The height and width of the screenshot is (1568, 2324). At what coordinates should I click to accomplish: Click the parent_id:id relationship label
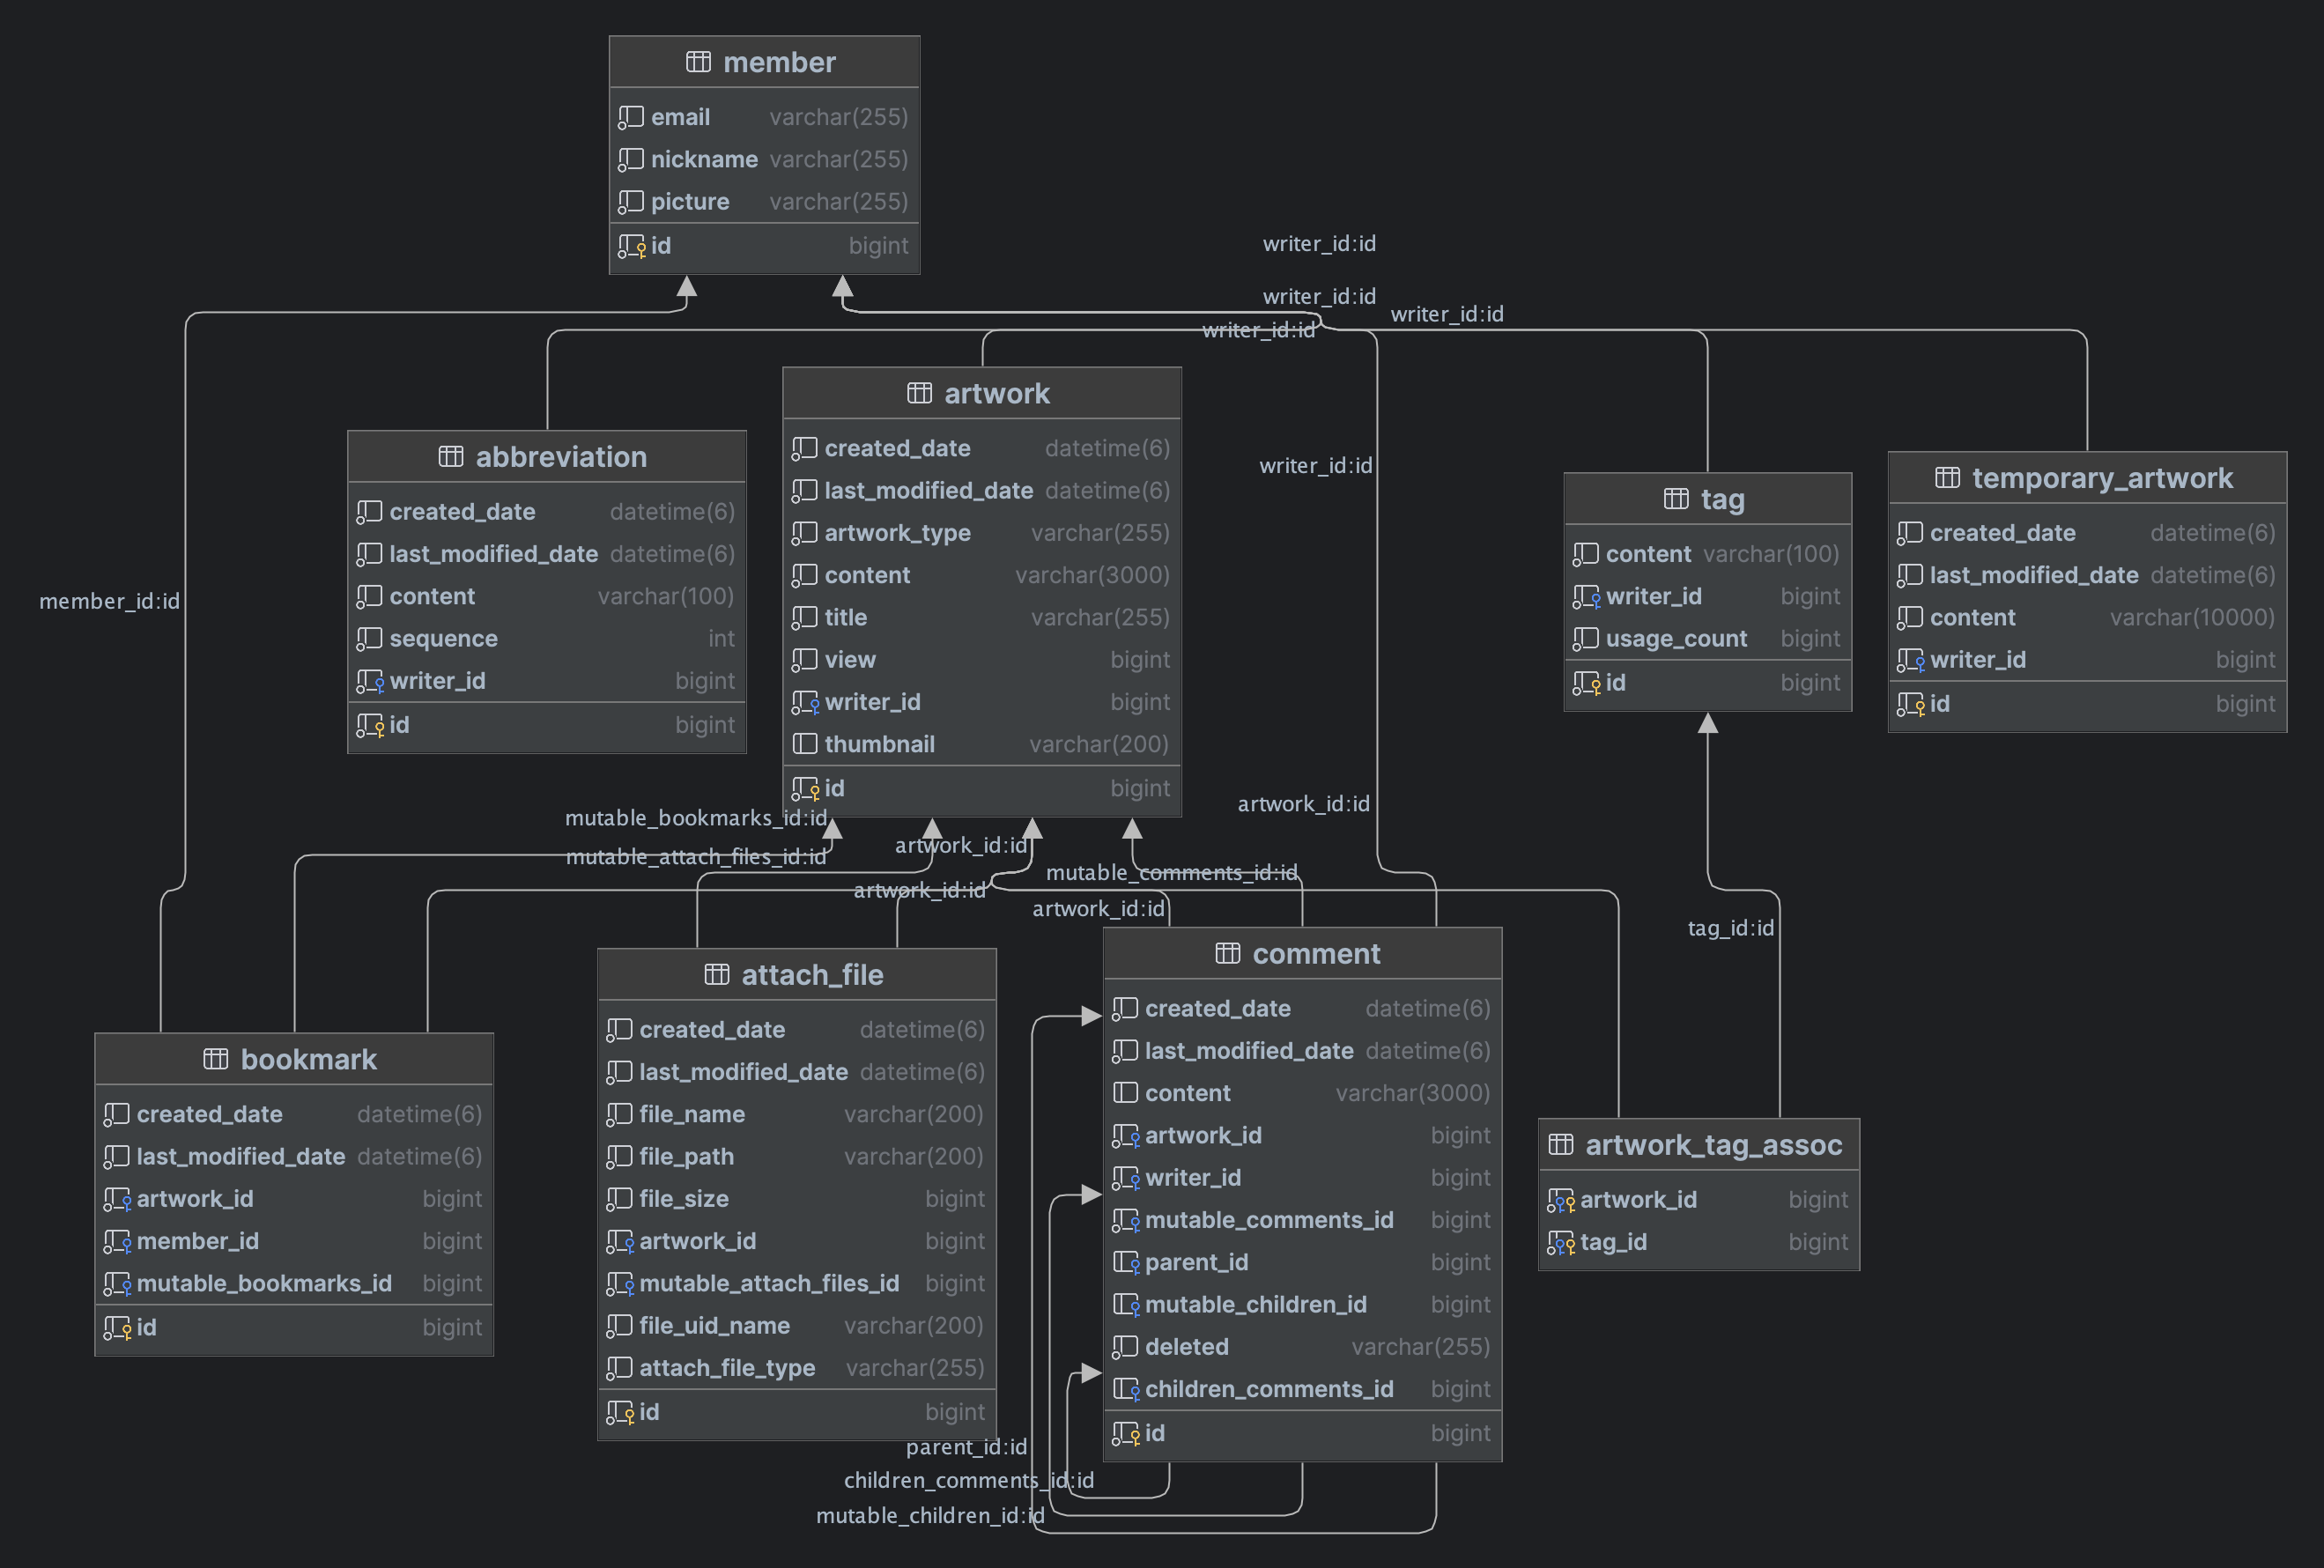click(x=966, y=1447)
